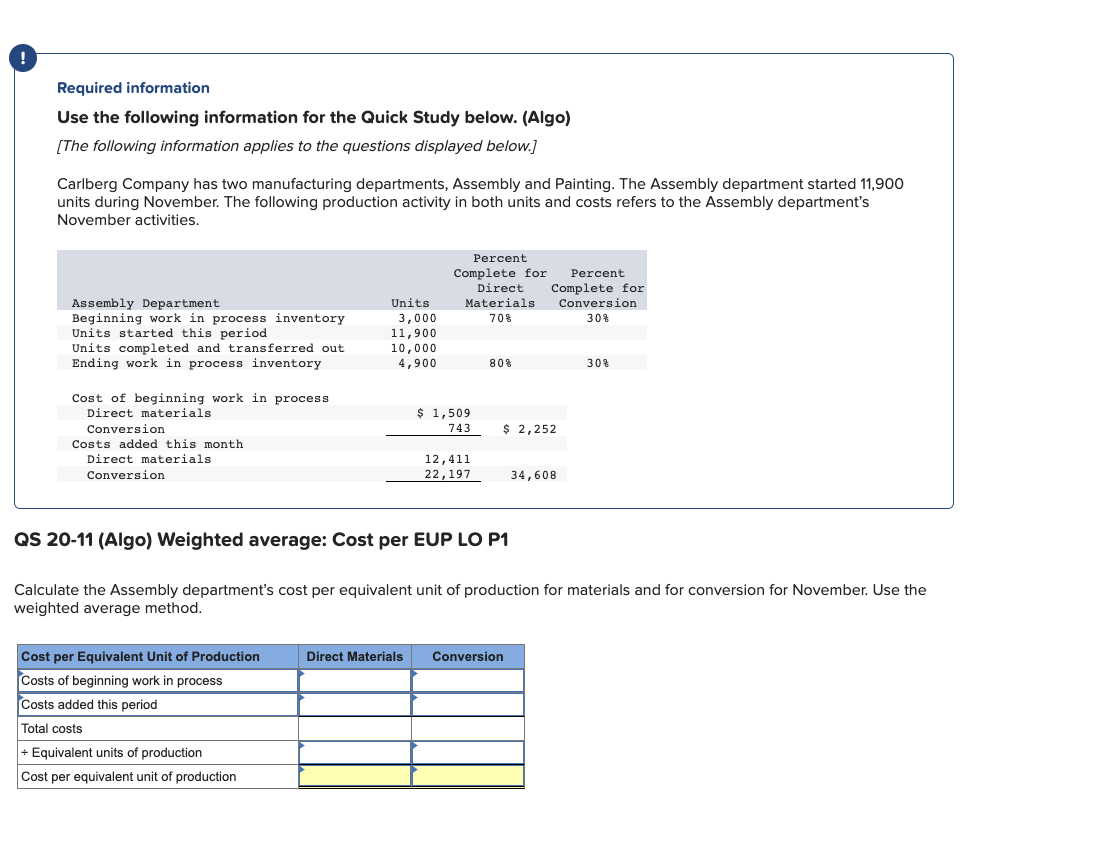
Task: Select Conversion cell for costs added this period
Action: [x=468, y=705]
